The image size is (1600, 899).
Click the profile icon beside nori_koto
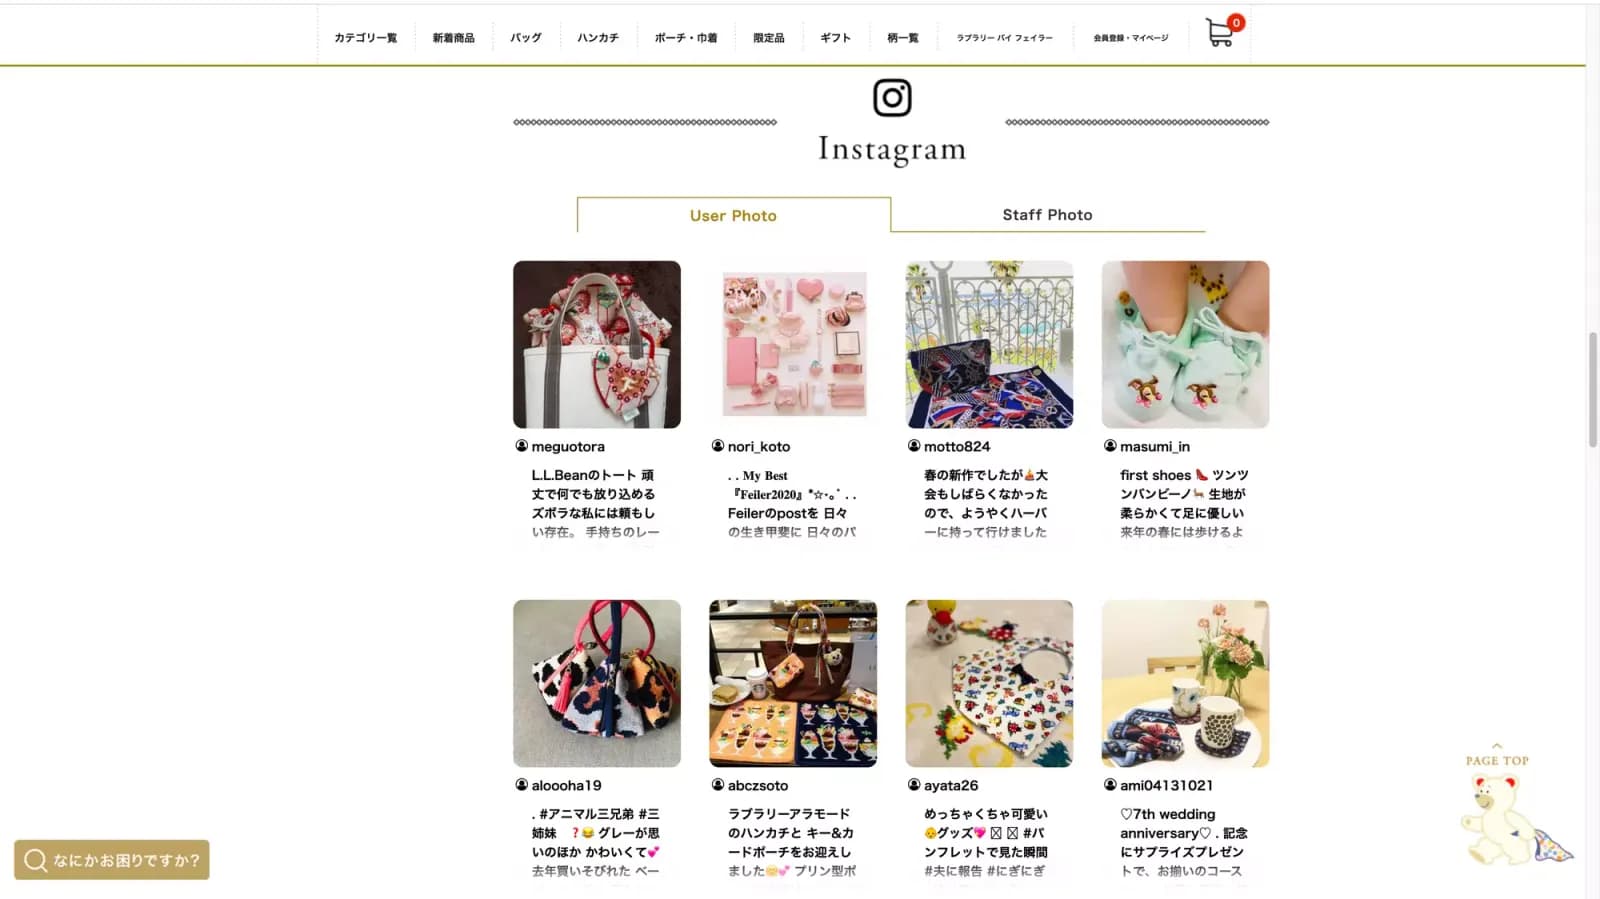click(717, 446)
